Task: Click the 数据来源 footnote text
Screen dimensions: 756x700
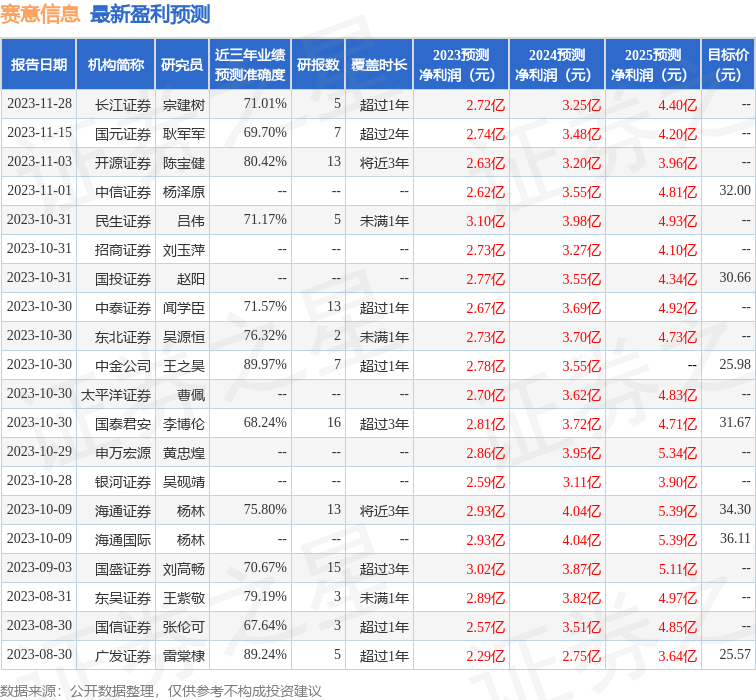Action: point(161,691)
